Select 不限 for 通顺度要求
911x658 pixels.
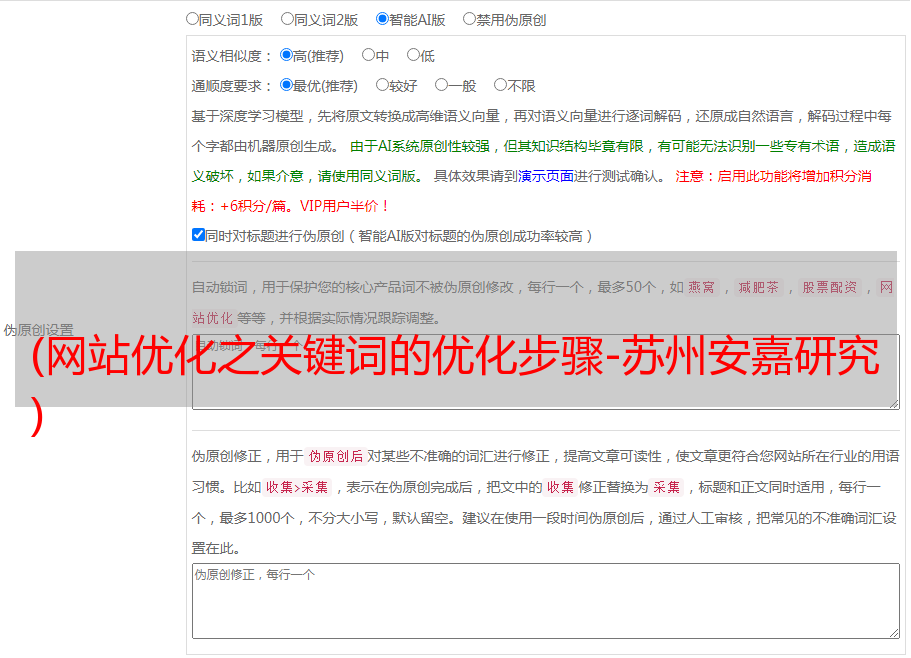501,86
